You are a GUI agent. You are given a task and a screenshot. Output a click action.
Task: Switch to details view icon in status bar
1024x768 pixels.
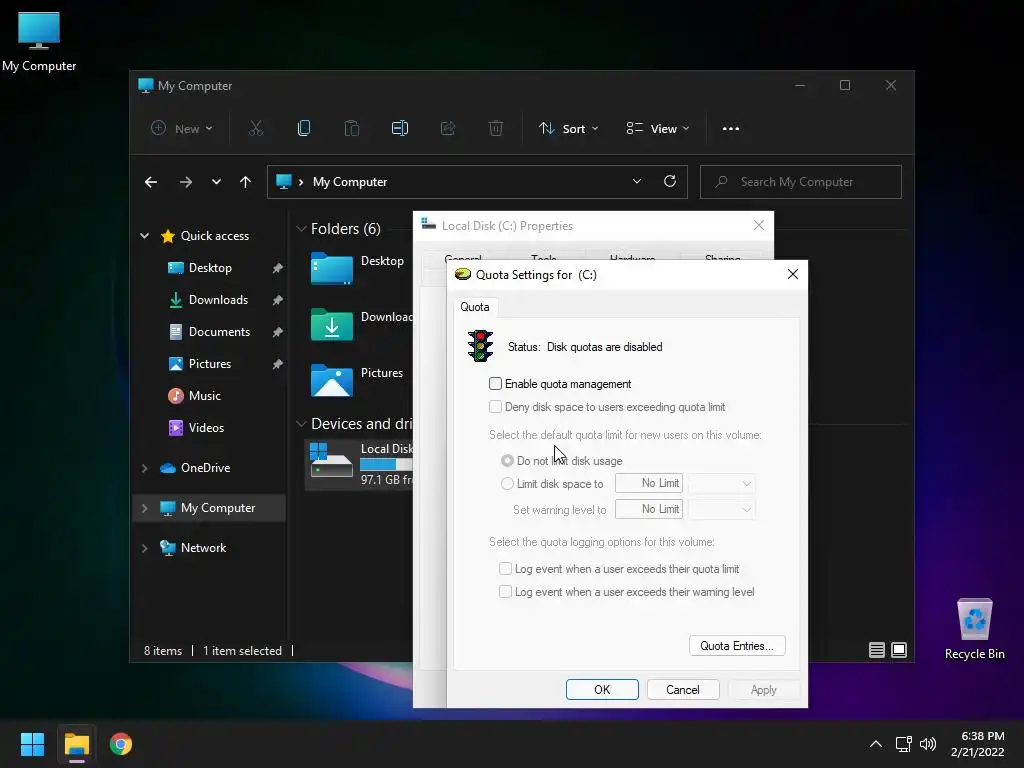coord(877,650)
